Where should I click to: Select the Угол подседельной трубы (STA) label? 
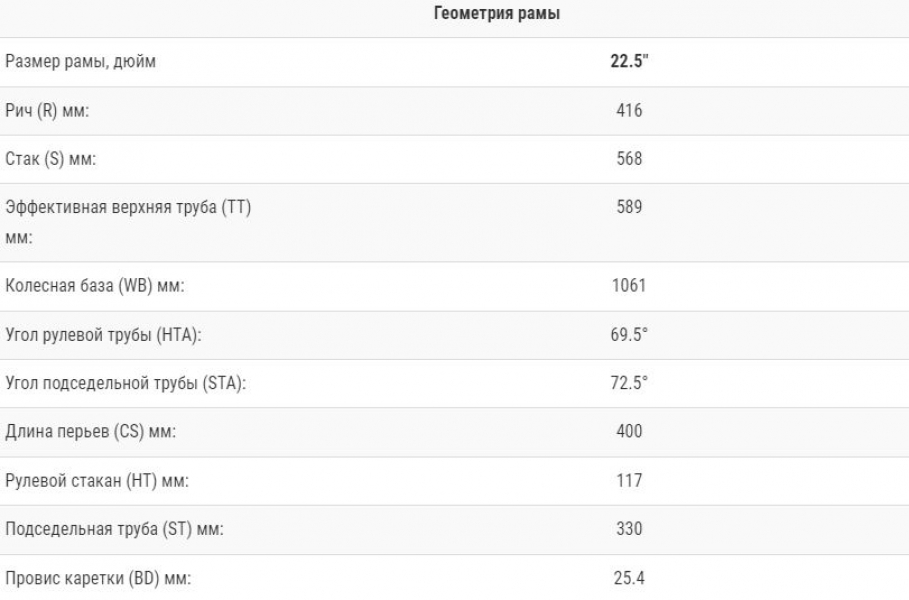126,383
